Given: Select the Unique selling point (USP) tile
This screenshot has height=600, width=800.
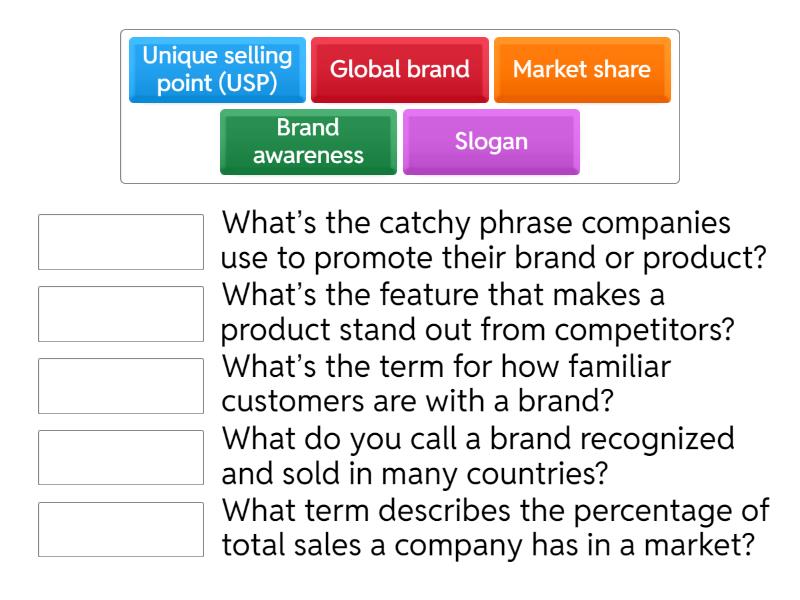Looking at the screenshot, I should pos(218,70).
